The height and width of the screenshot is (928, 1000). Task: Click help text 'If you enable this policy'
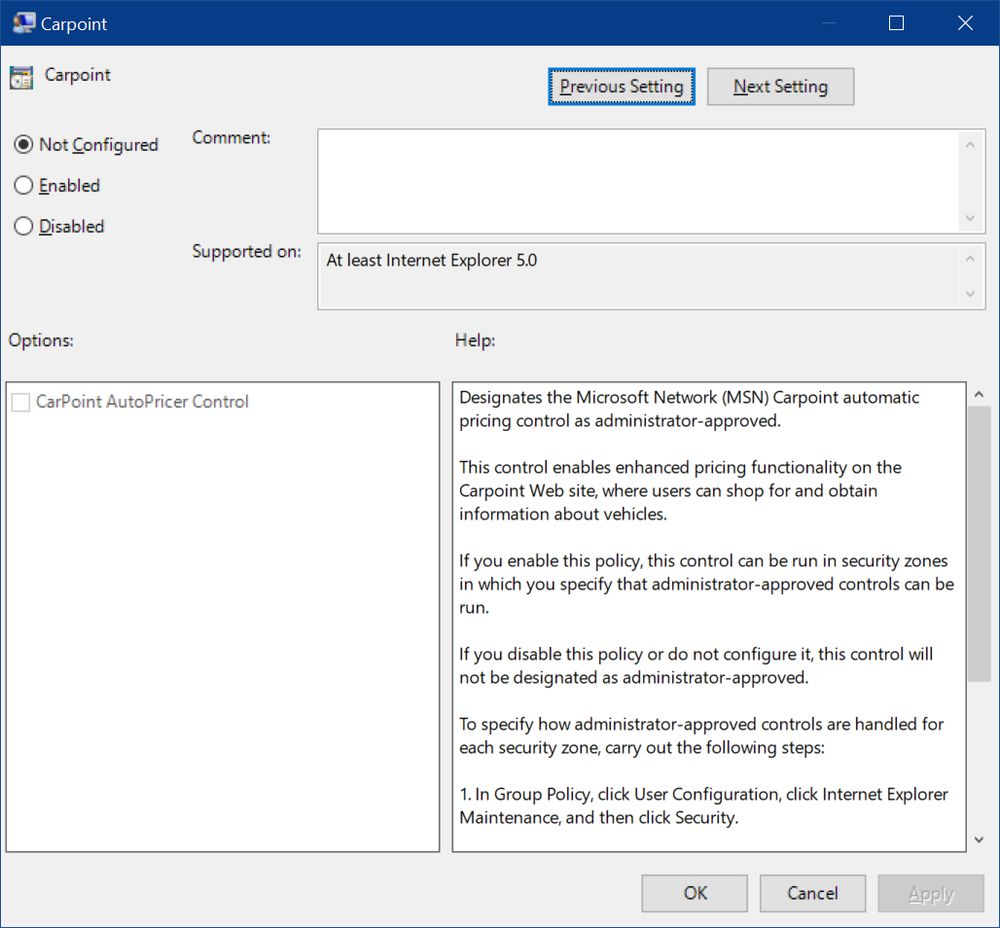point(549,561)
